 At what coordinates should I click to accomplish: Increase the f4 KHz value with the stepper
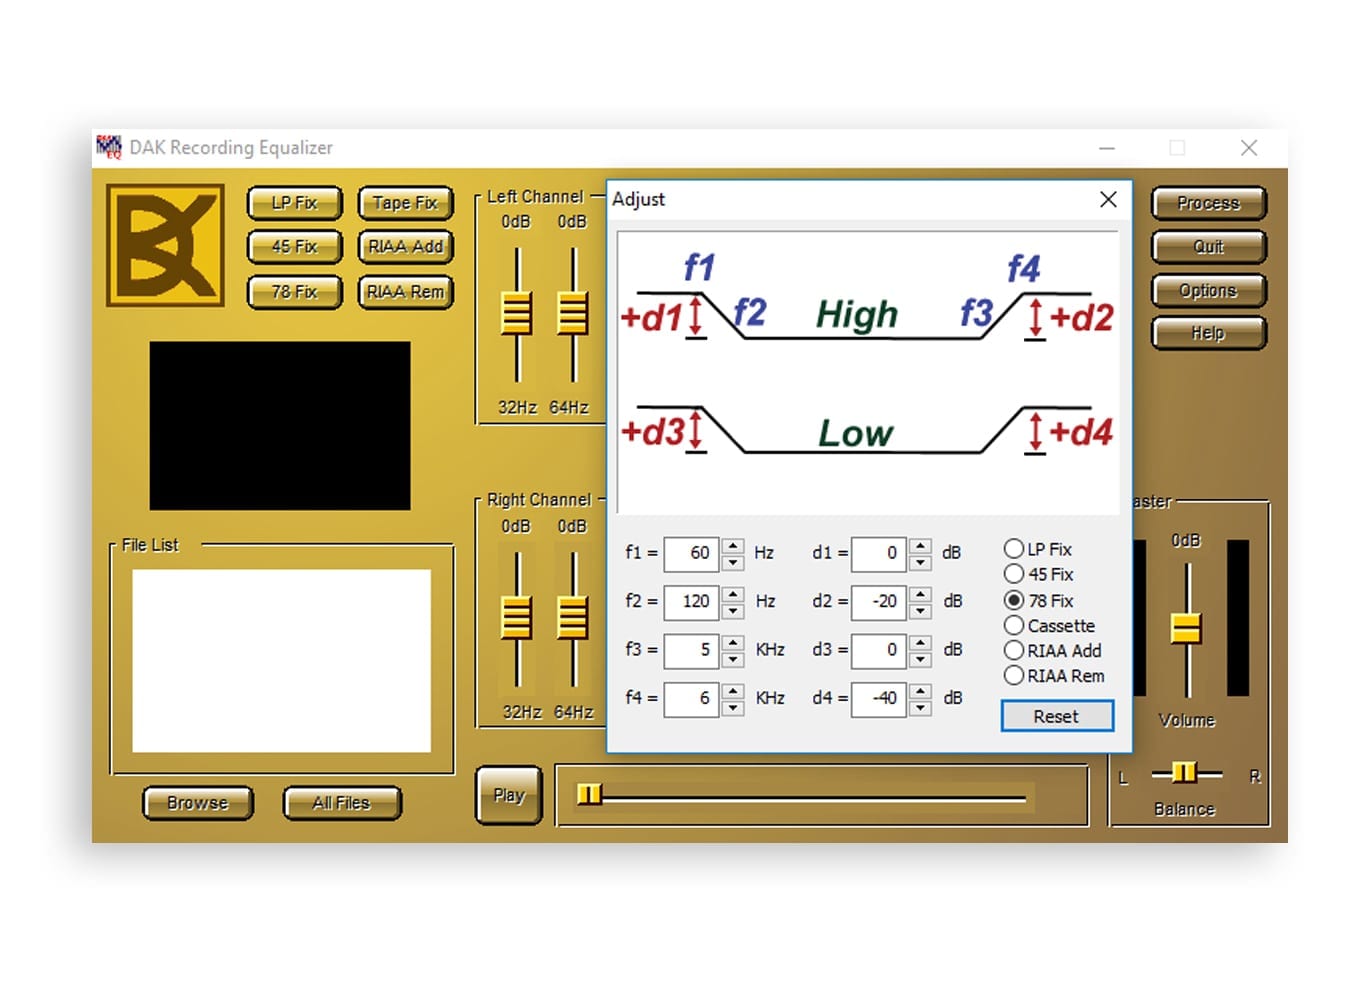click(x=731, y=691)
